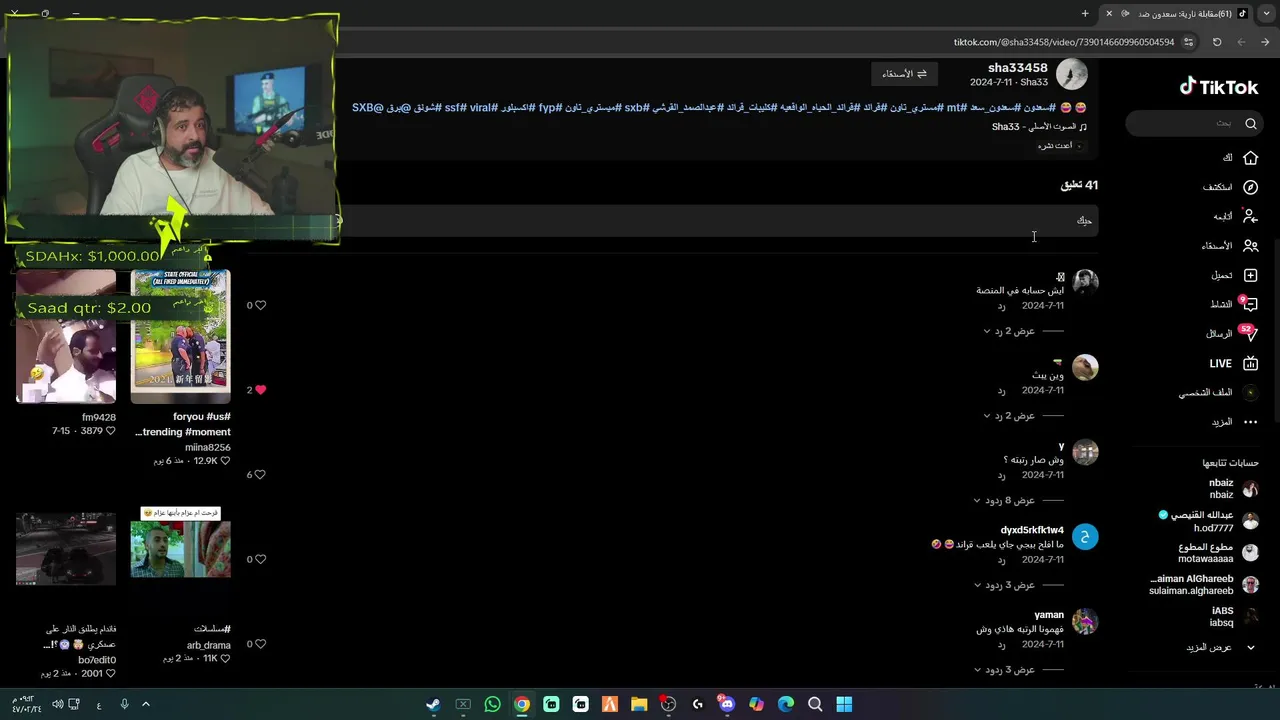Open Discord from the taskbar

(727, 704)
